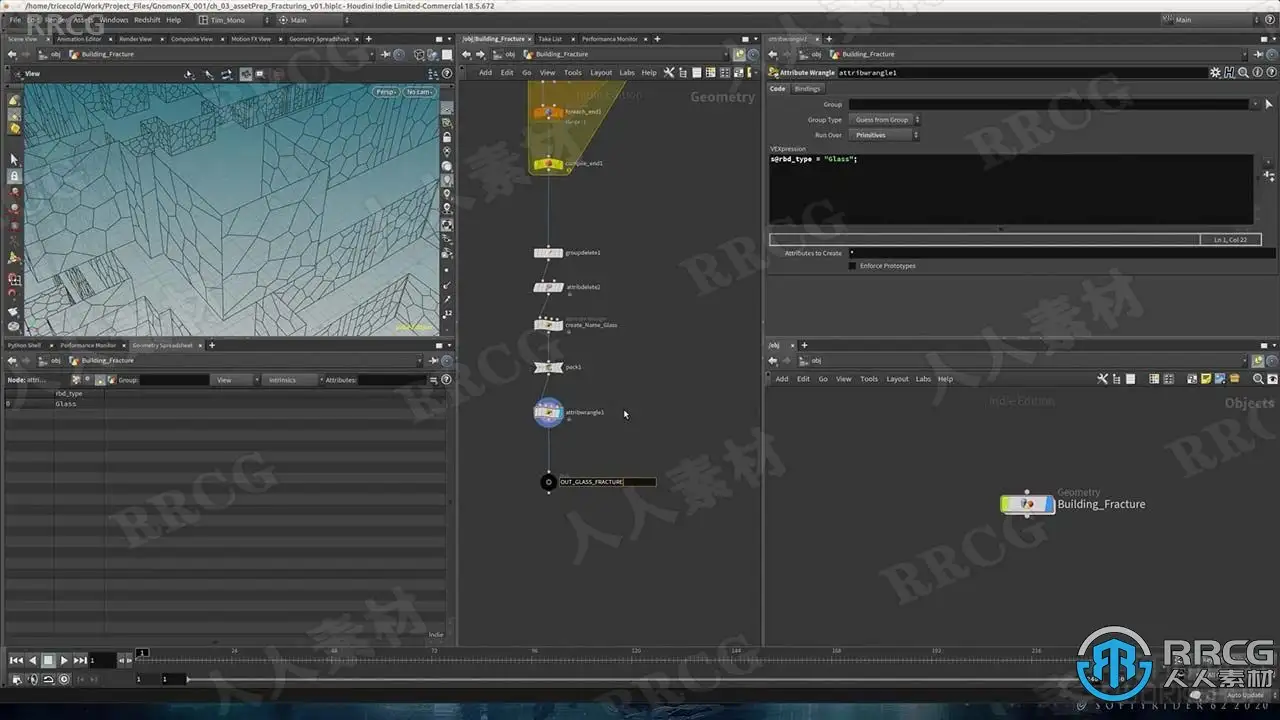Activate the select arrow tool in viewport
1280x720 pixels.
pos(14,159)
